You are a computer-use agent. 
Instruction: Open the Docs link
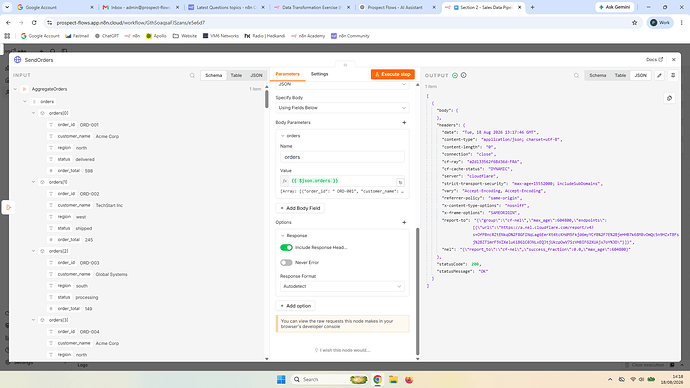(x=654, y=59)
